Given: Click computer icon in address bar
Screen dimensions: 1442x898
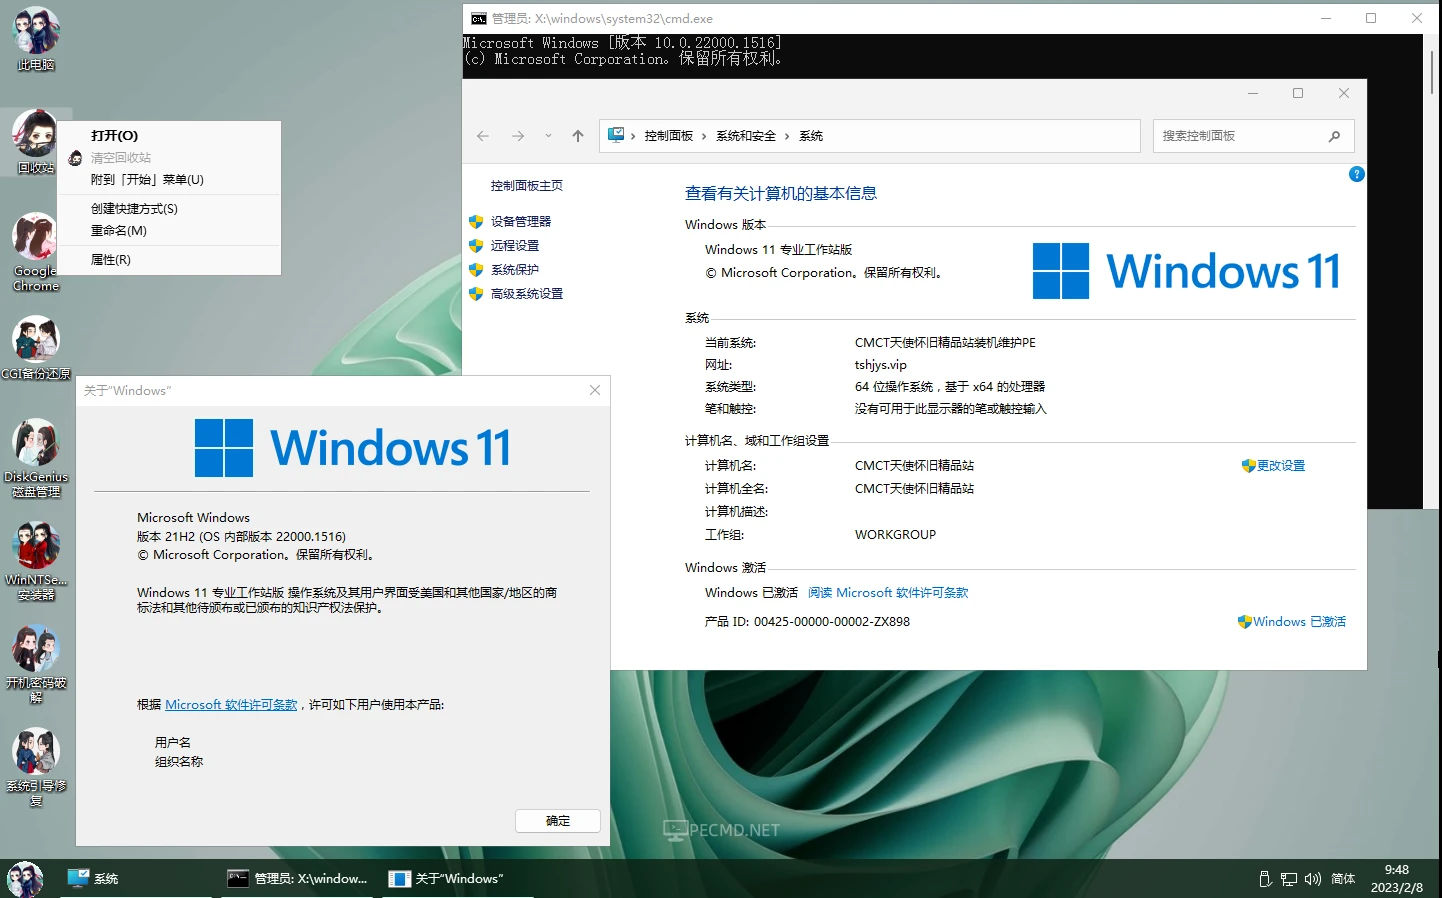Looking at the screenshot, I should 616,135.
